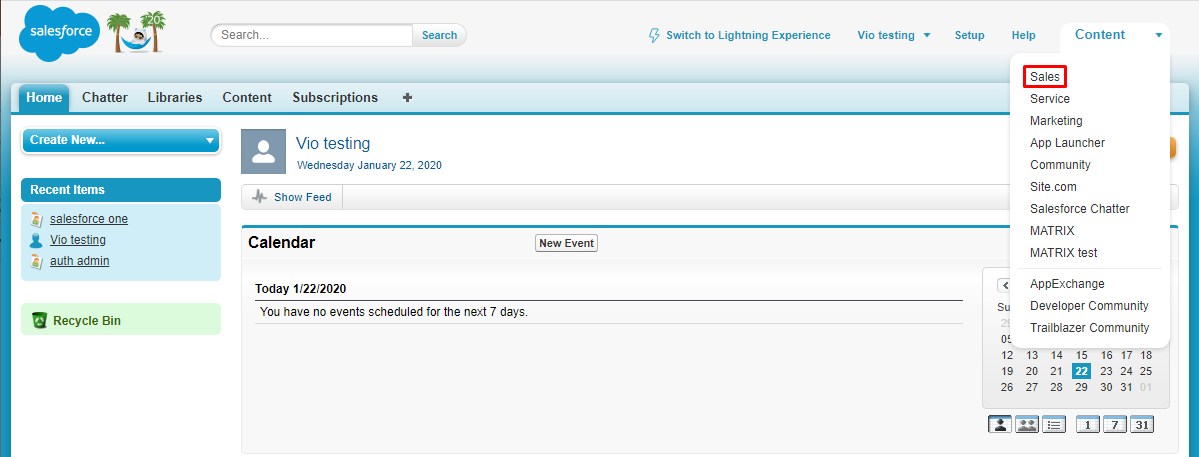This screenshot has height=457, width=1199.
Task: Click the Wednesday January 22, 2020 date link
Action: point(369,165)
